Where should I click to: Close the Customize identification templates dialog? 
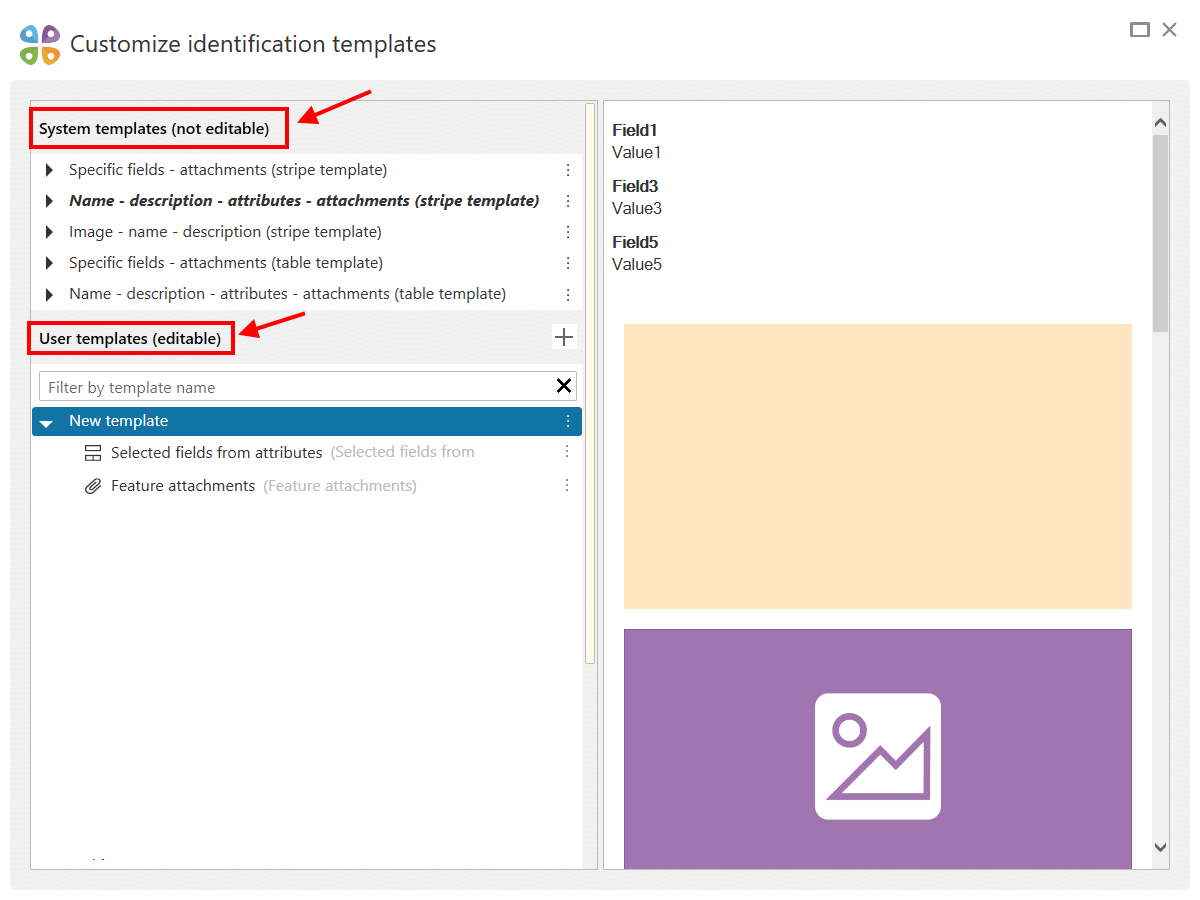[x=1169, y=30]
